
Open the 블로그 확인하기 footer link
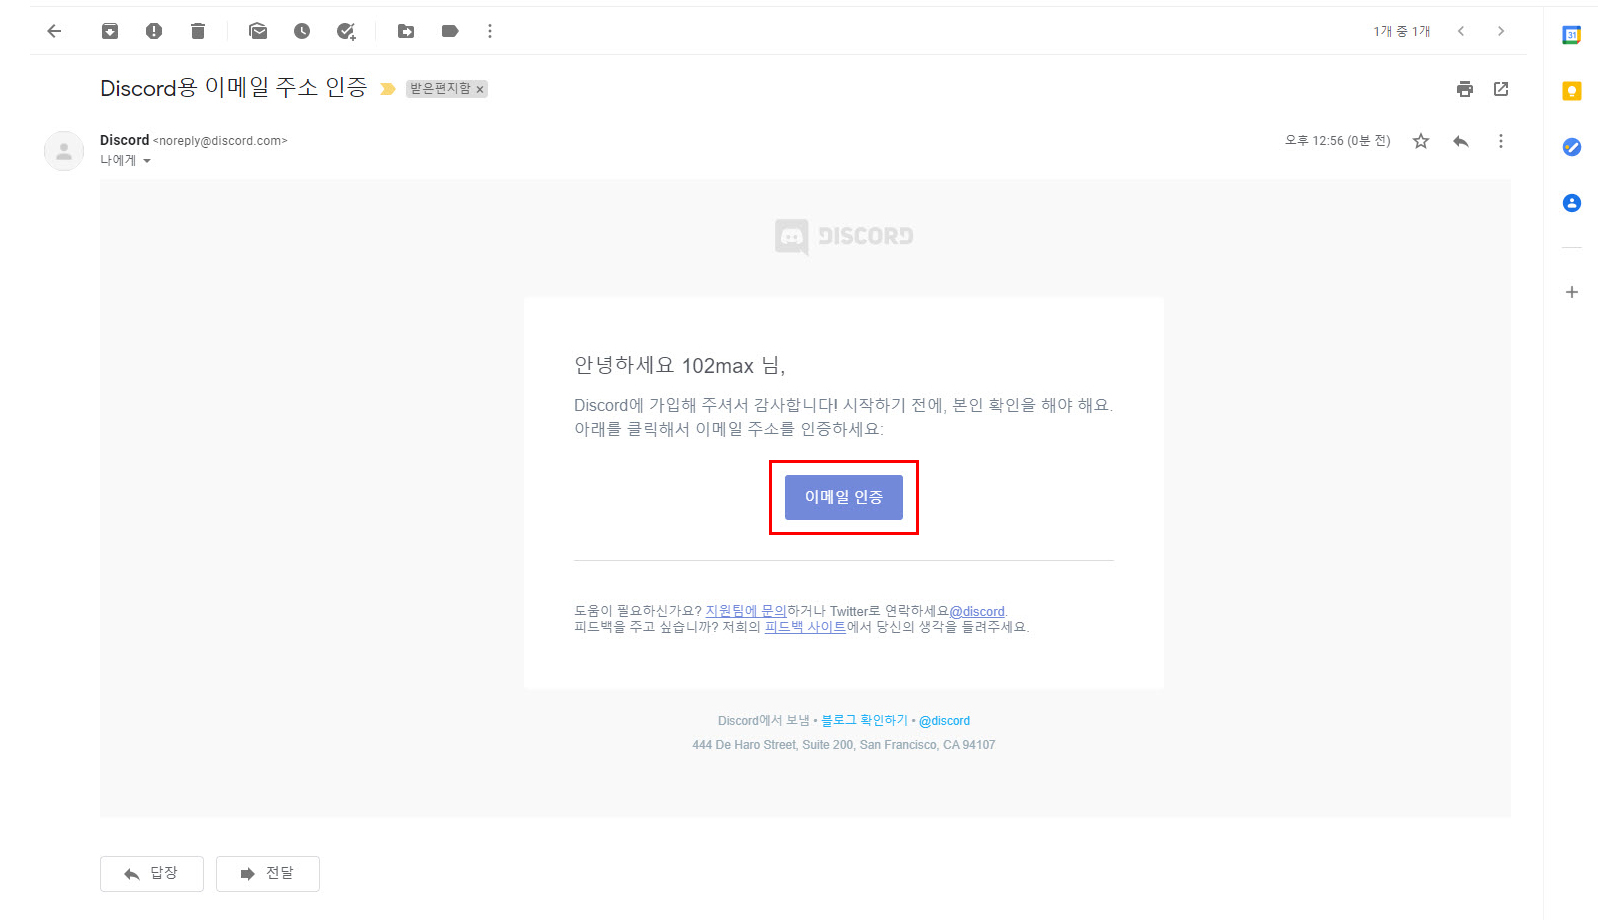point(865,720)
